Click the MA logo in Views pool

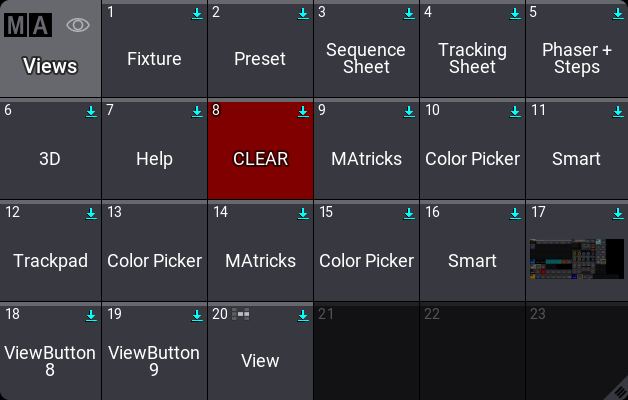pos(29,25)
